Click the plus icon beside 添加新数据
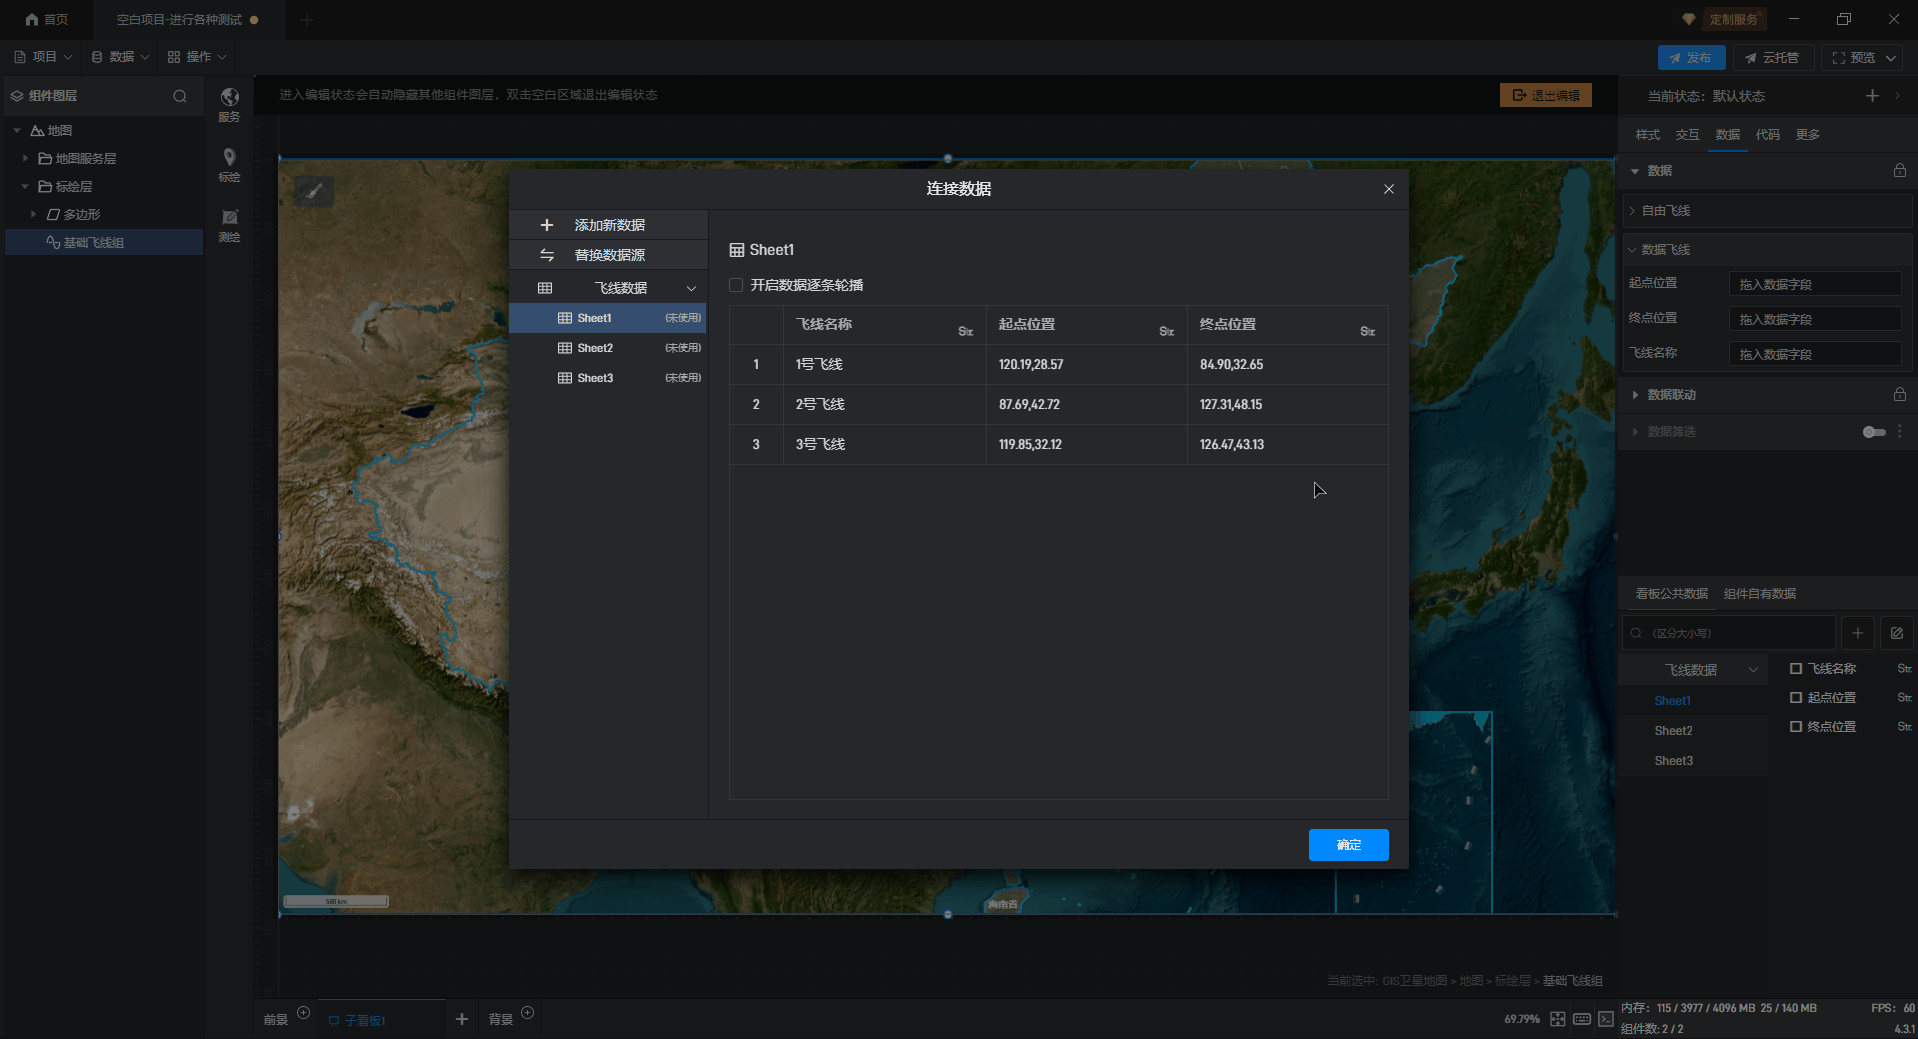 tap(546, 225)
